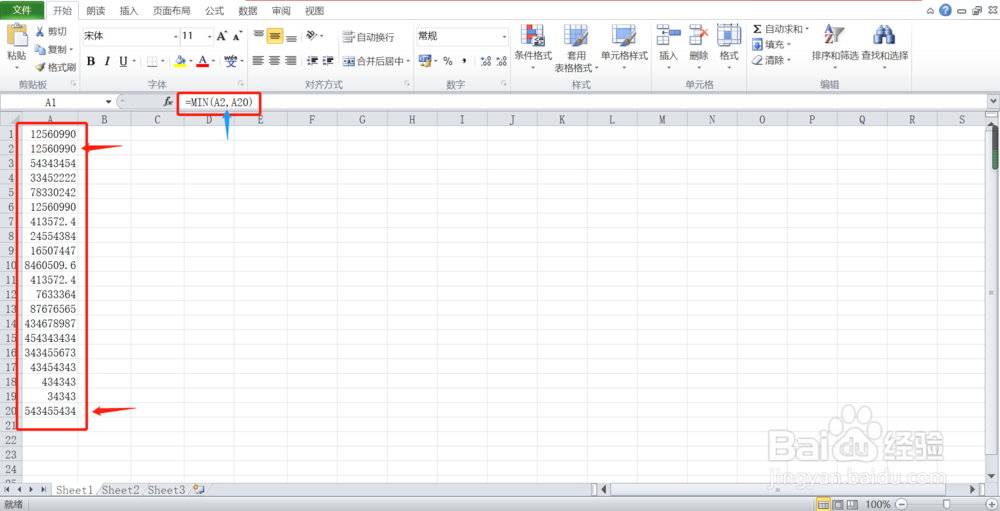This screenshot has width=1000, height=511.
Task: Open the Conditional Formatting (条件格式) dropdown
Action: [x=533, y=47]
